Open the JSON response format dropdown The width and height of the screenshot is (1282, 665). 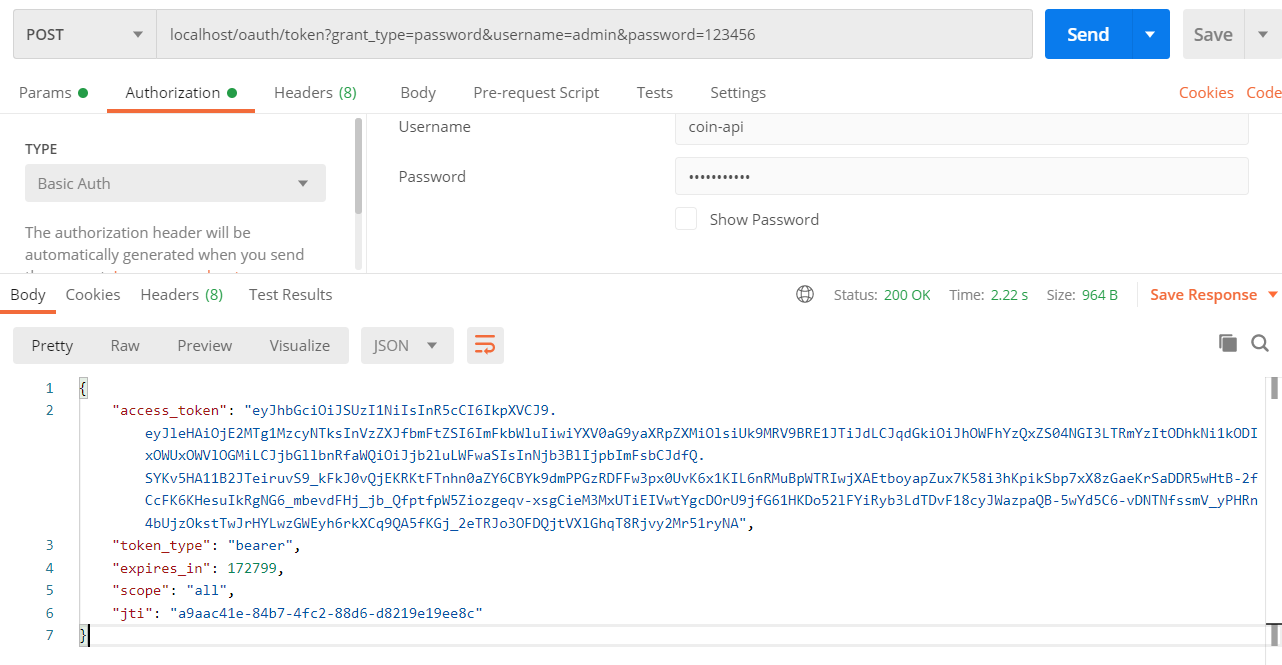coord(407,344)
